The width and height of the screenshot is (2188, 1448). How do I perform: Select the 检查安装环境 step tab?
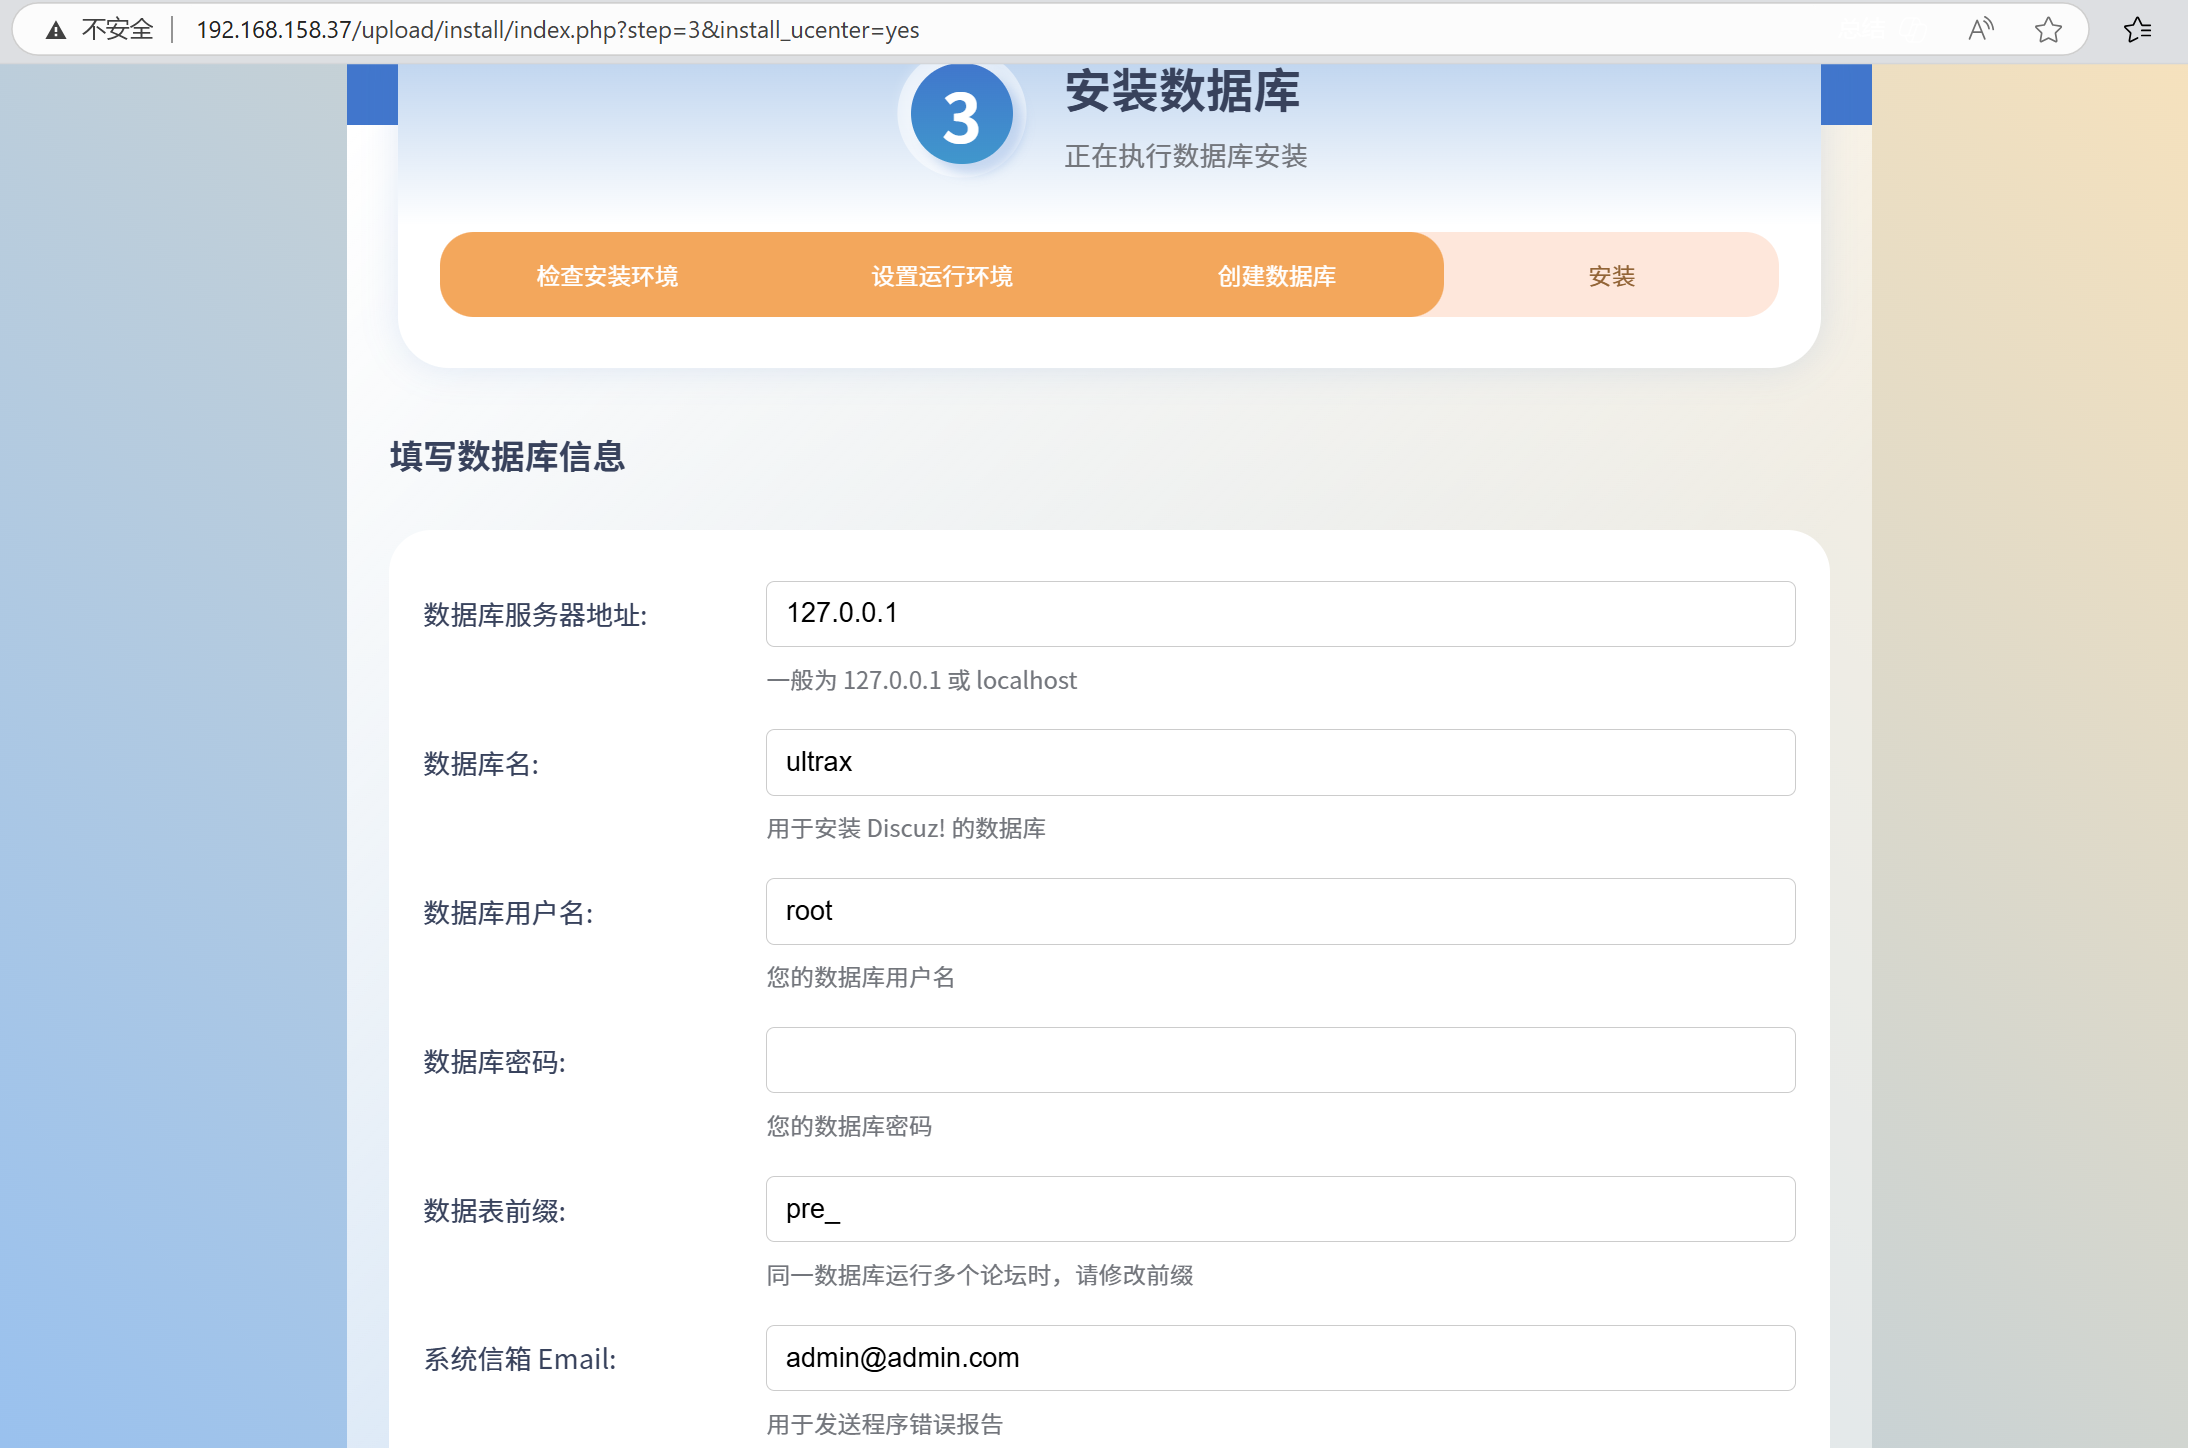coord(607,276)
